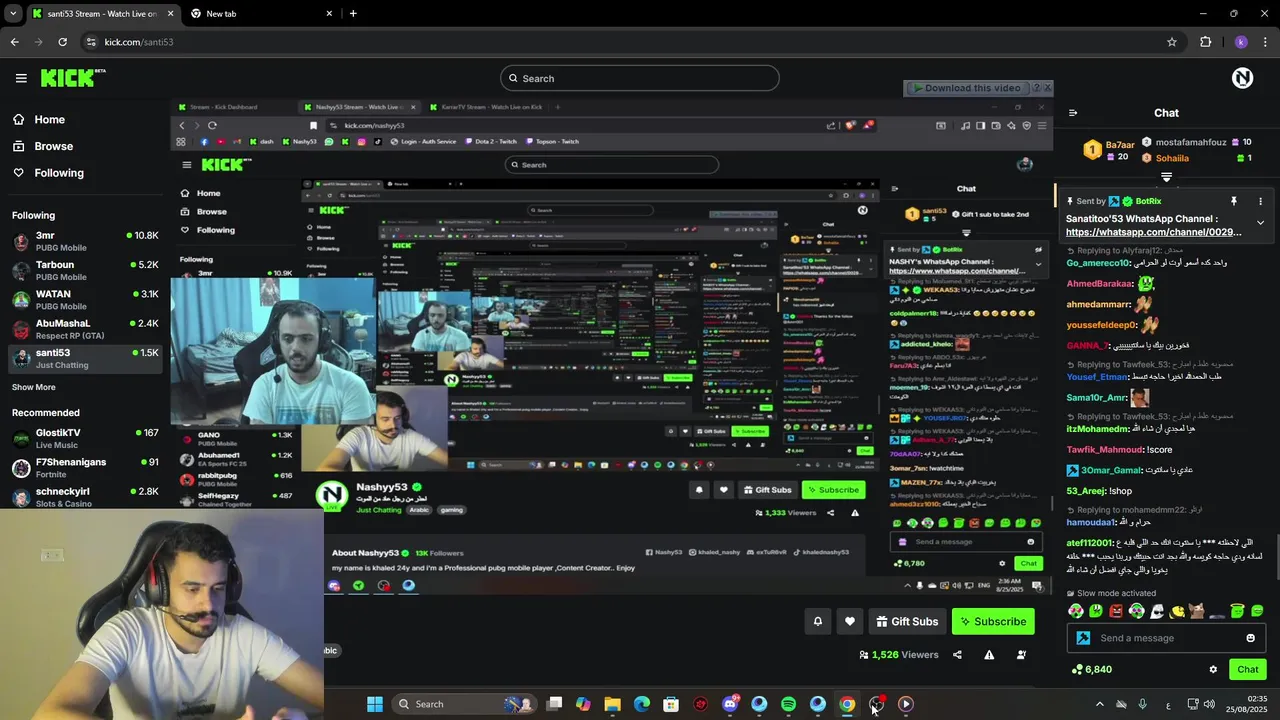Report the stream with warning icon
This screenshot has height=720, width=1280.
click(989, 655)
